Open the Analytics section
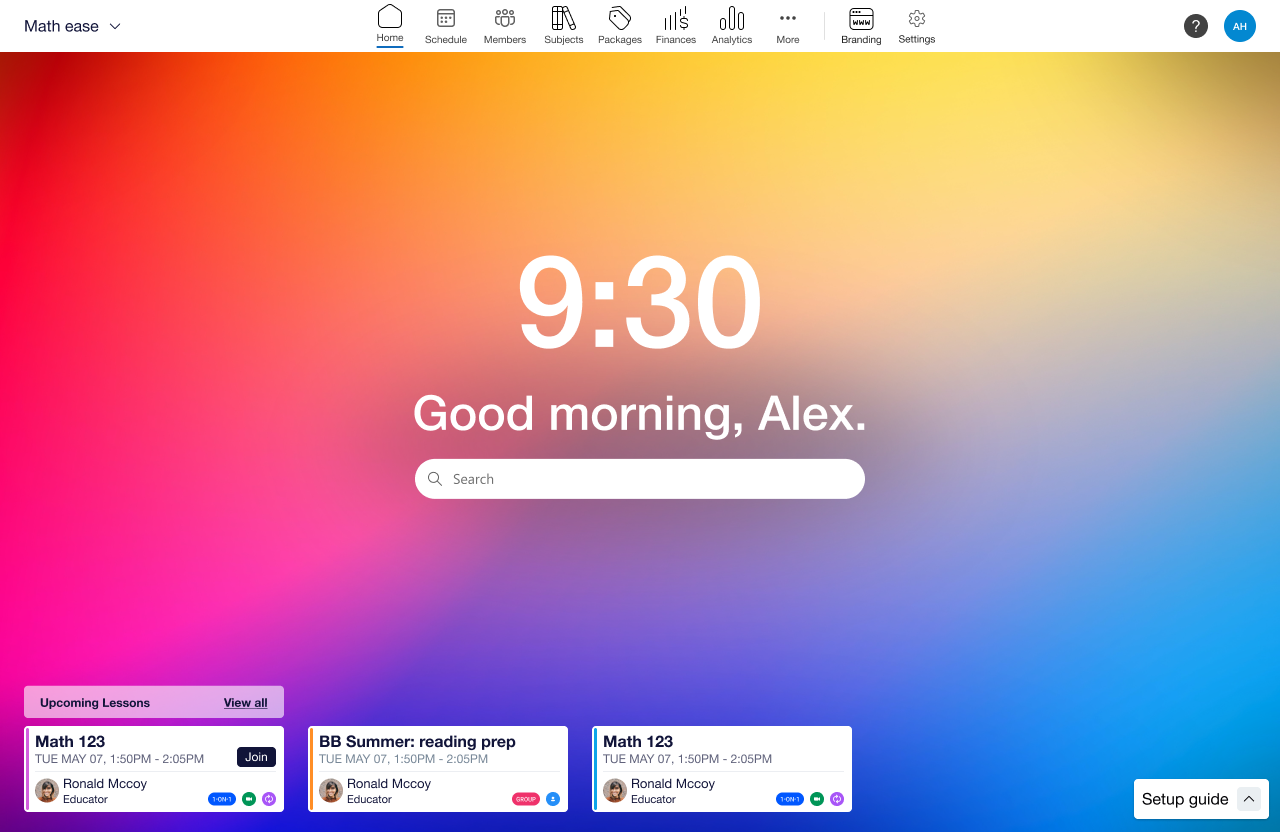The image size is (1280, 832). click(x=731, y=25)
